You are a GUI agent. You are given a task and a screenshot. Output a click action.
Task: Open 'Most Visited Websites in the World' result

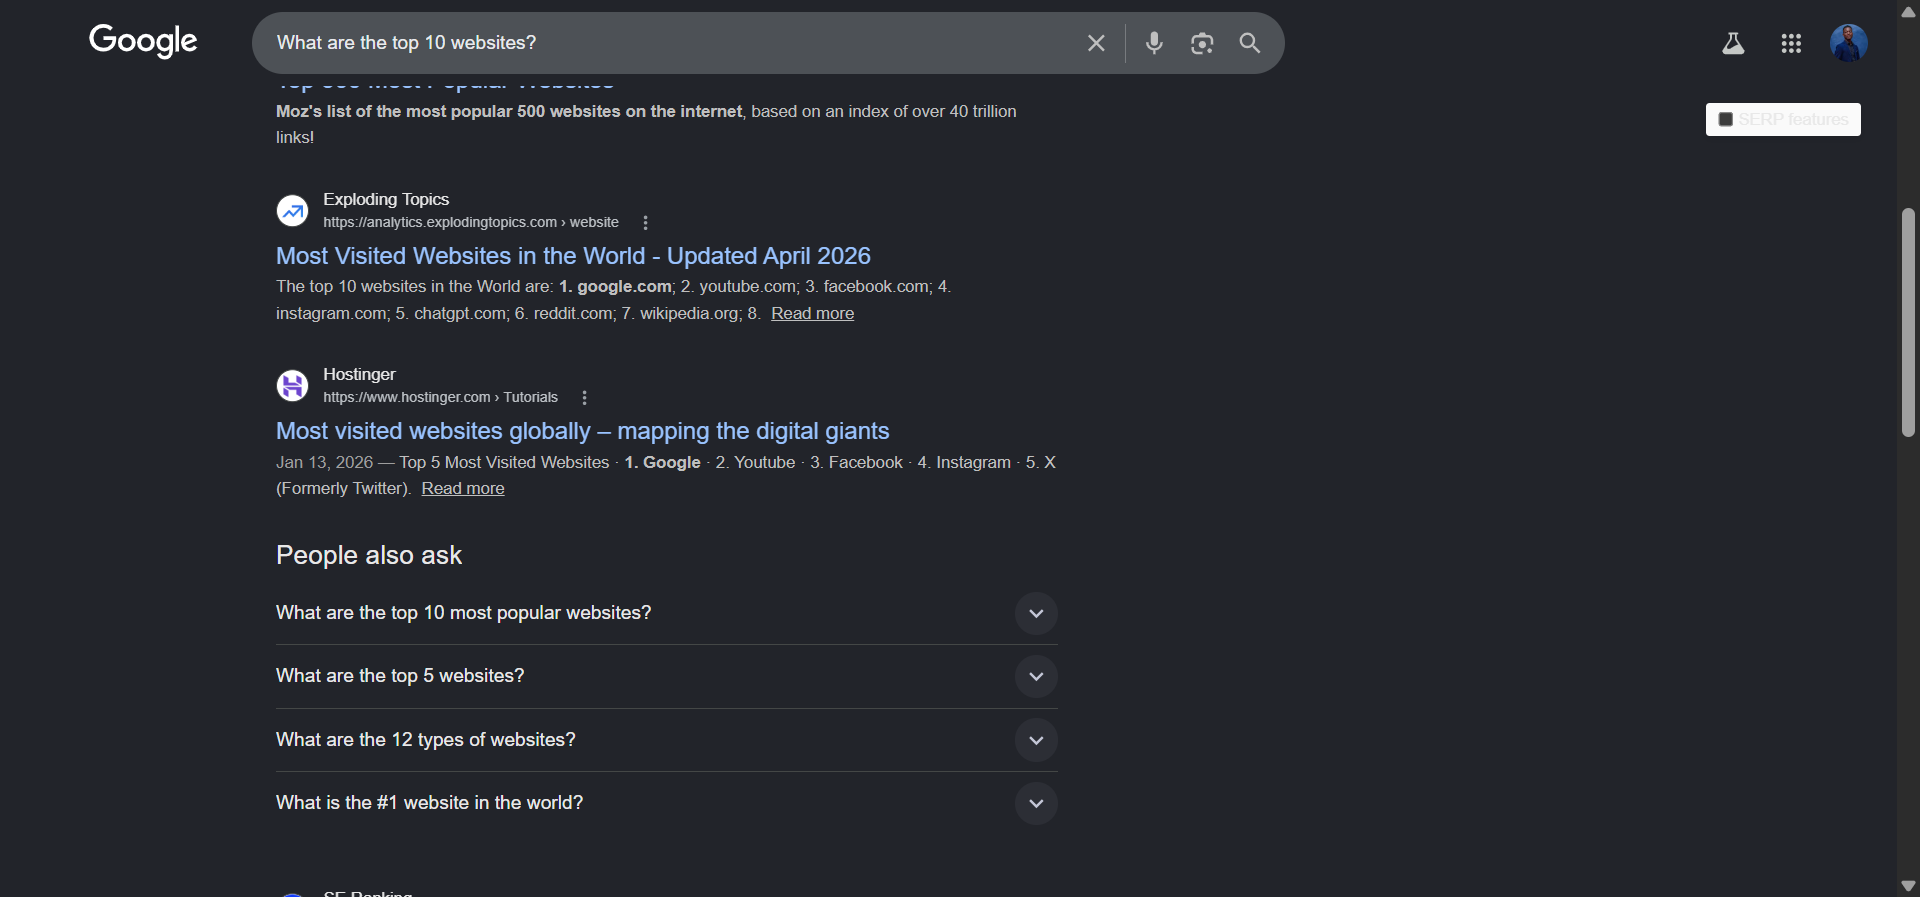tap(573, 256)
